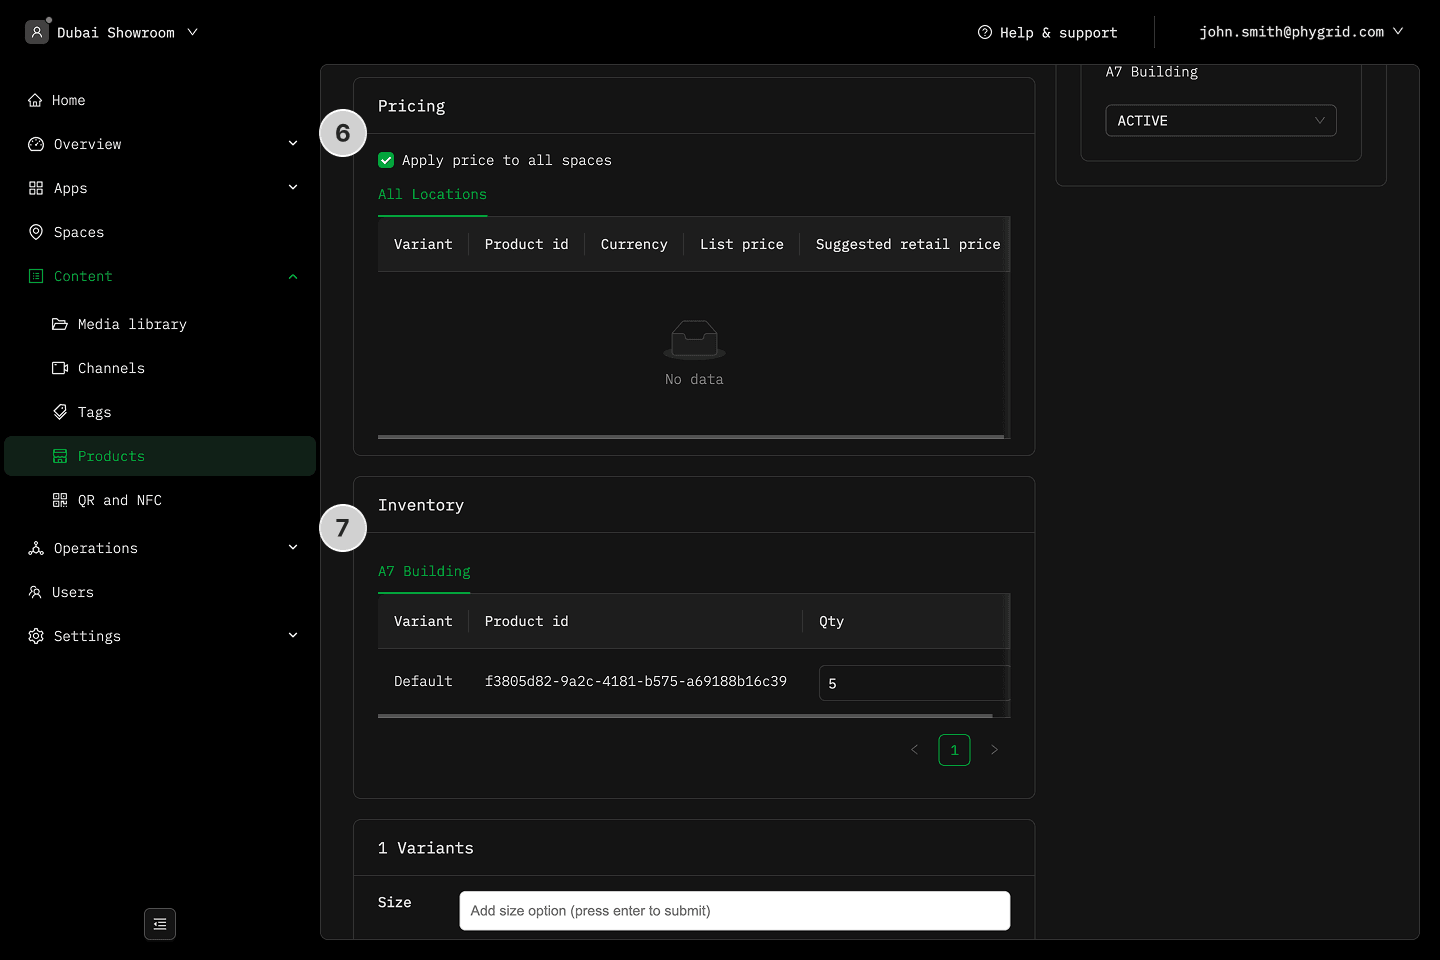
Task: Open john.smith@phygrid.com account menu
Action: [1300, 32]
